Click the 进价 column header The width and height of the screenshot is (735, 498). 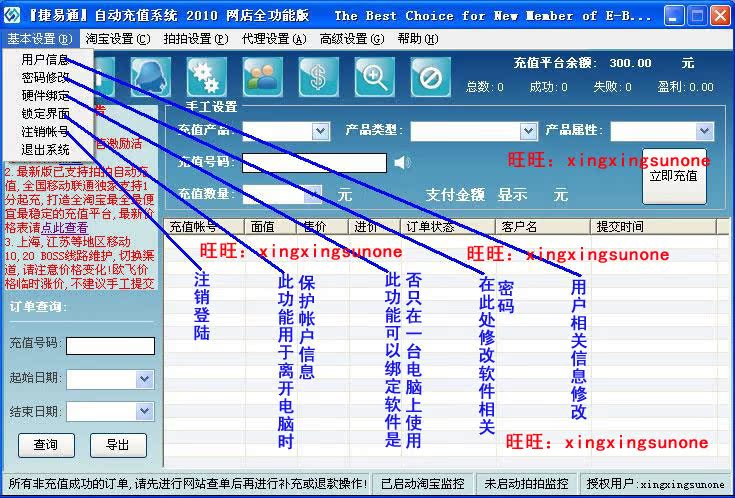click(375, 227)
